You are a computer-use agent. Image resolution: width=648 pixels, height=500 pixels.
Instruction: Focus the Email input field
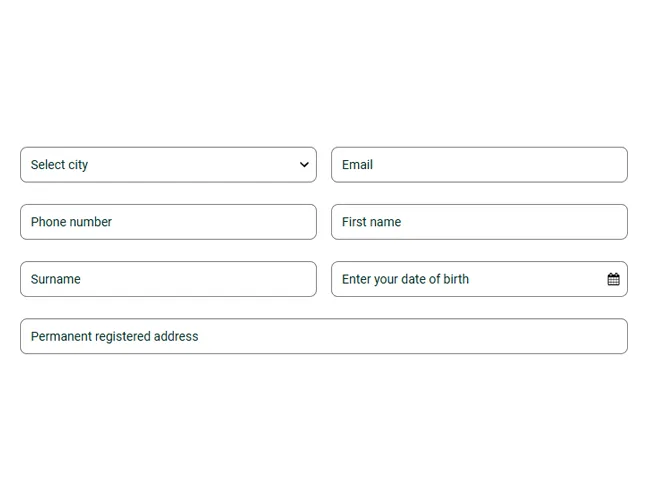tap(479, 165)
